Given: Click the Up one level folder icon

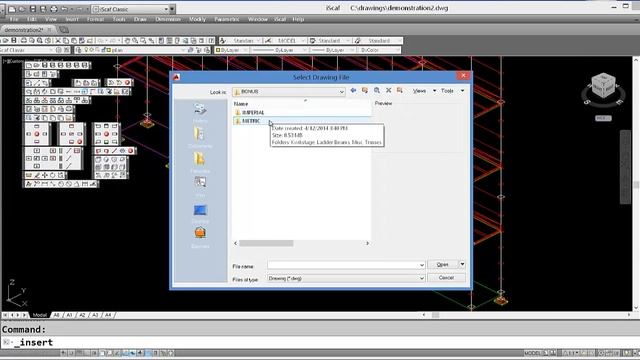Looking at the screenshot, I should point(365,91).
